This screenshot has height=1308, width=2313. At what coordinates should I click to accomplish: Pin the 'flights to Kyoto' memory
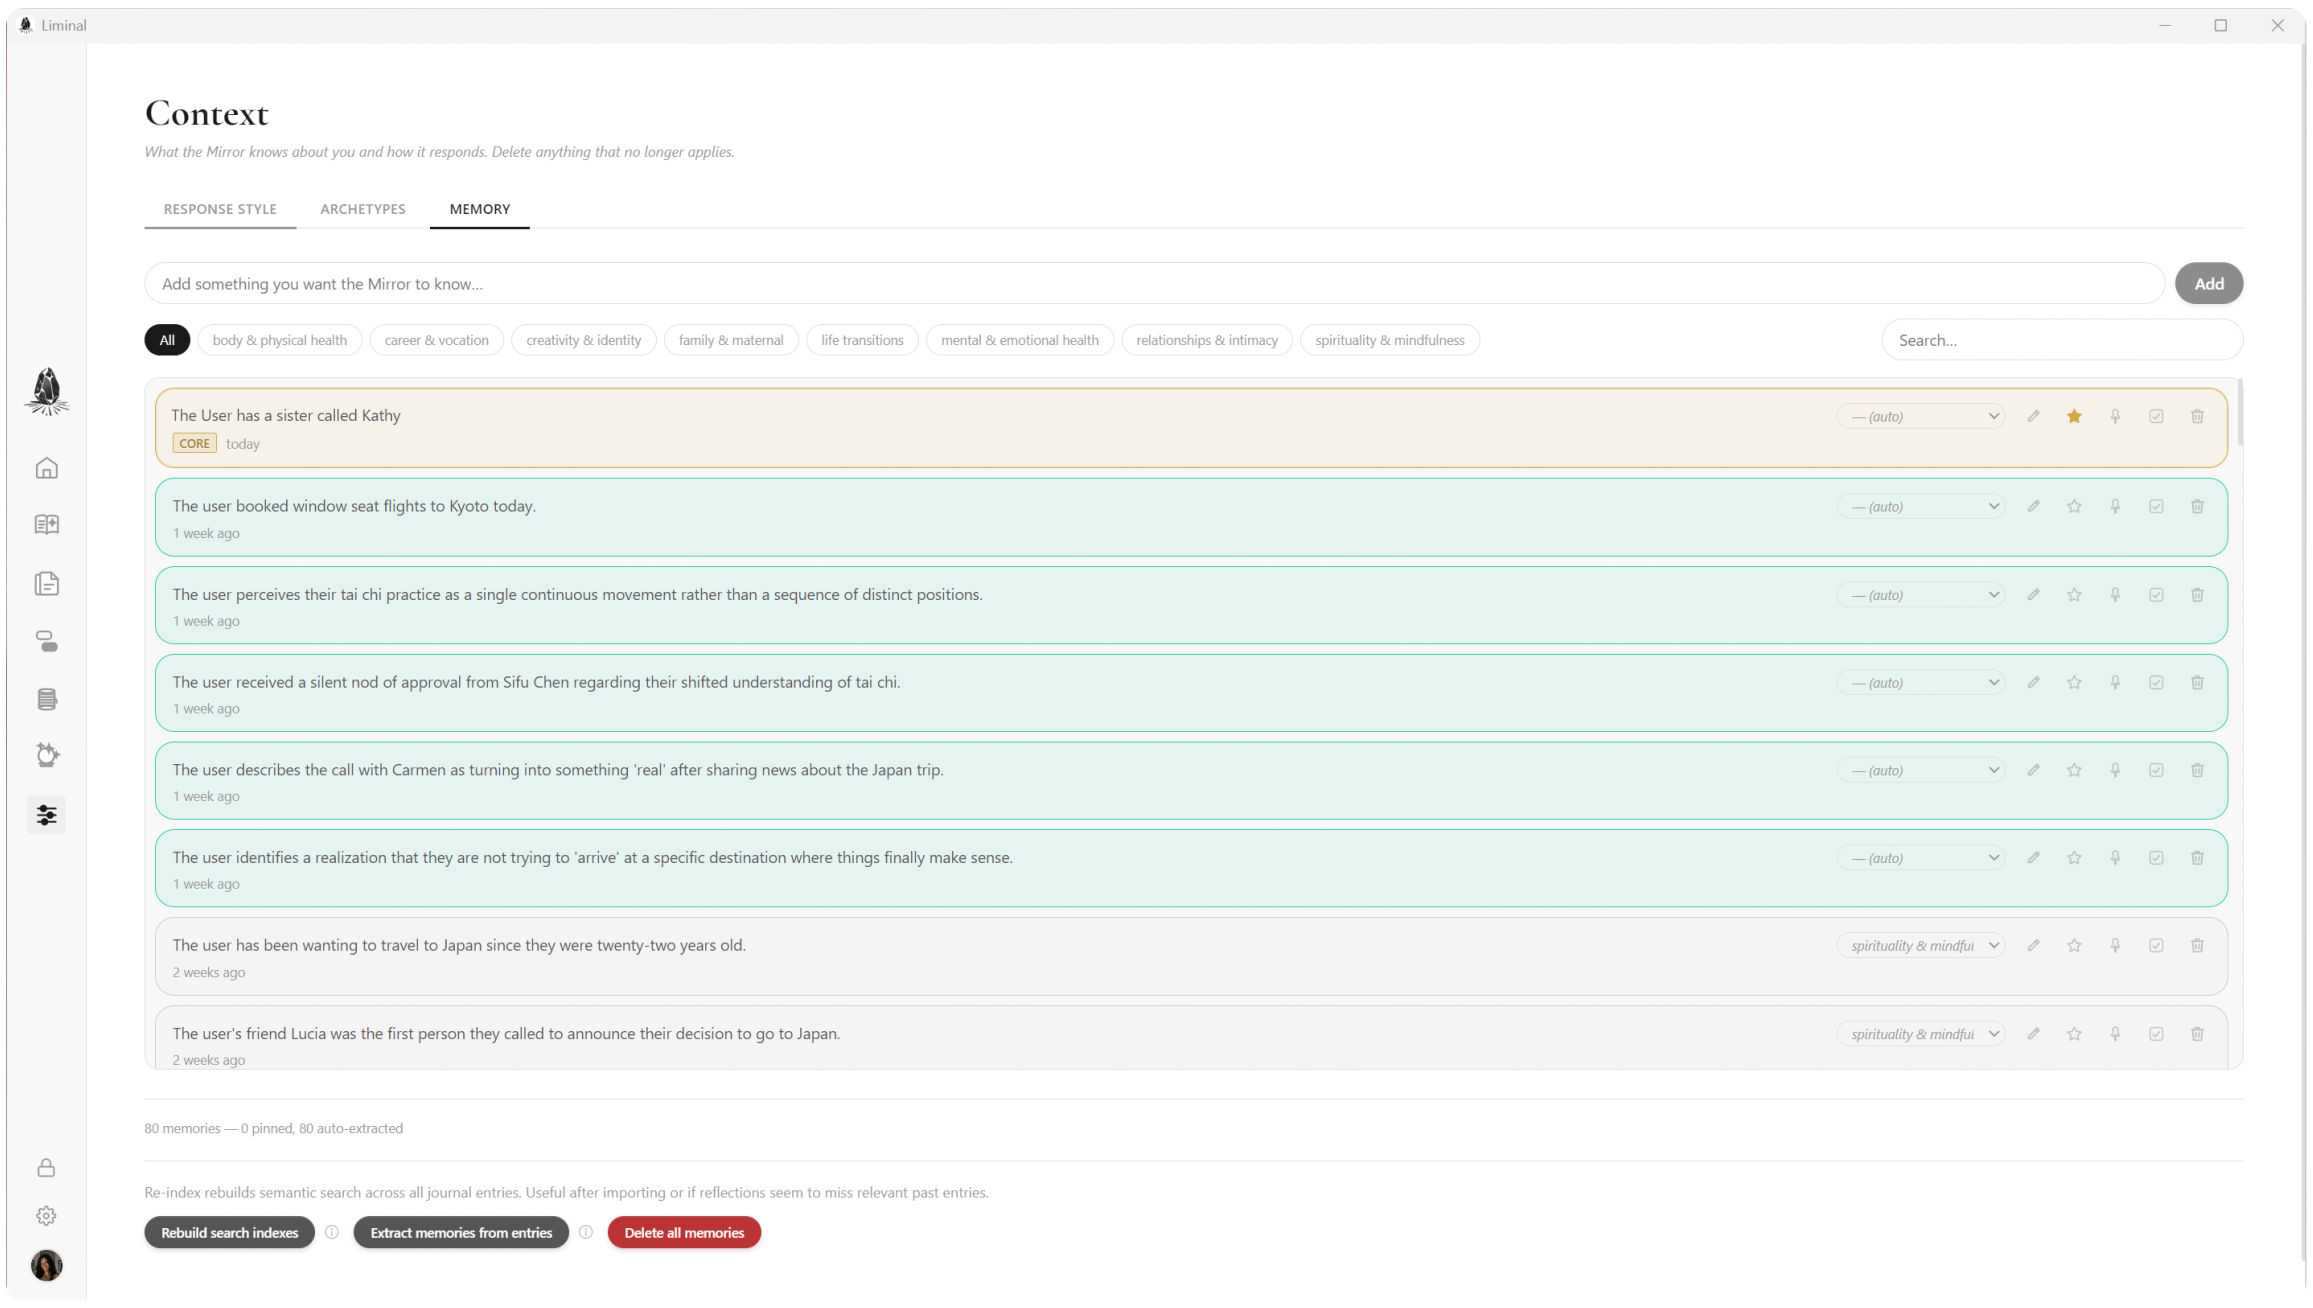tap(2115, 506)
